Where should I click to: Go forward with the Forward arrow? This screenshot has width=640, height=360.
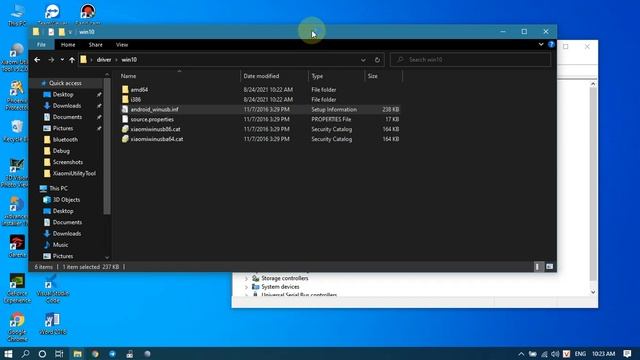pyautogui.click(x=51, y=60)
